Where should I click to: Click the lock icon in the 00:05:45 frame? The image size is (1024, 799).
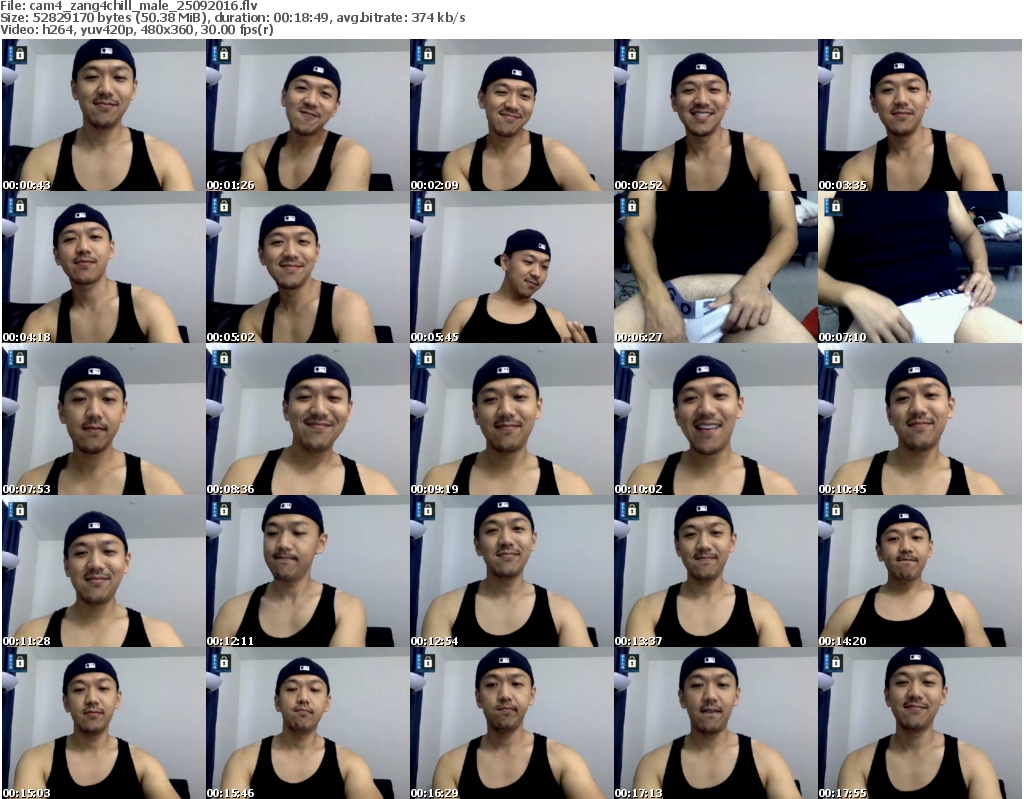(428, 206)
